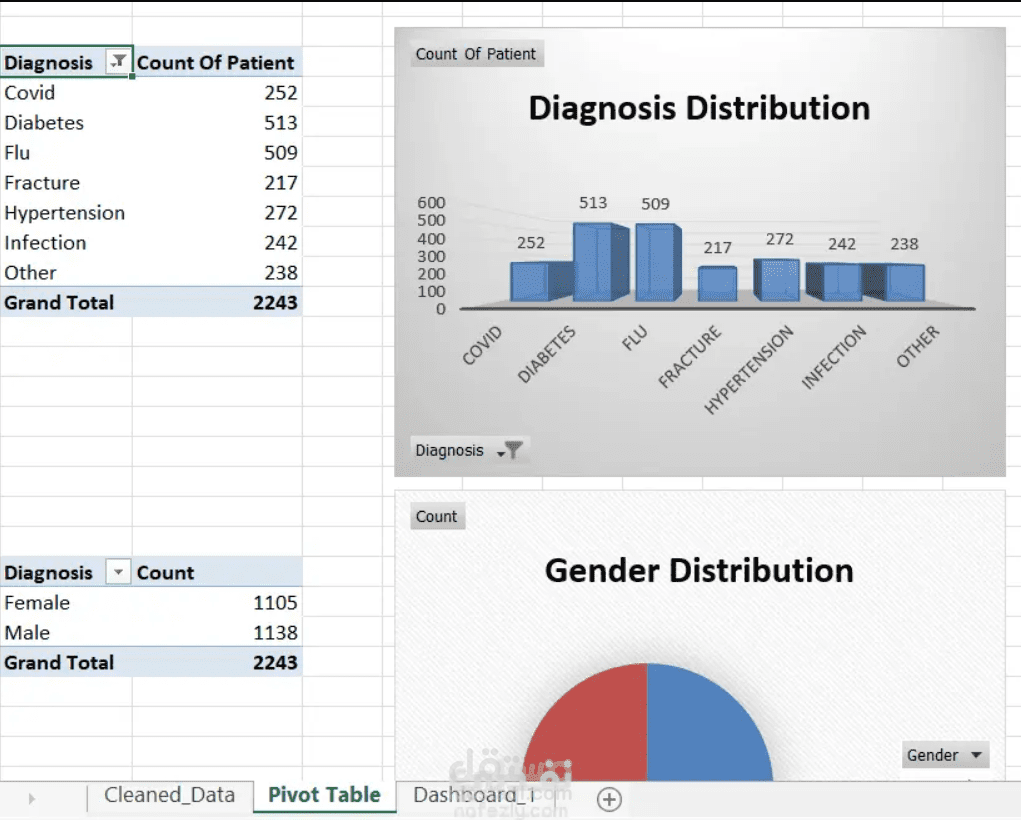Click the Diagnosis field filter button on the chart
The height and width of the screenshot is (820, 1021).
[x=469, y=450]
